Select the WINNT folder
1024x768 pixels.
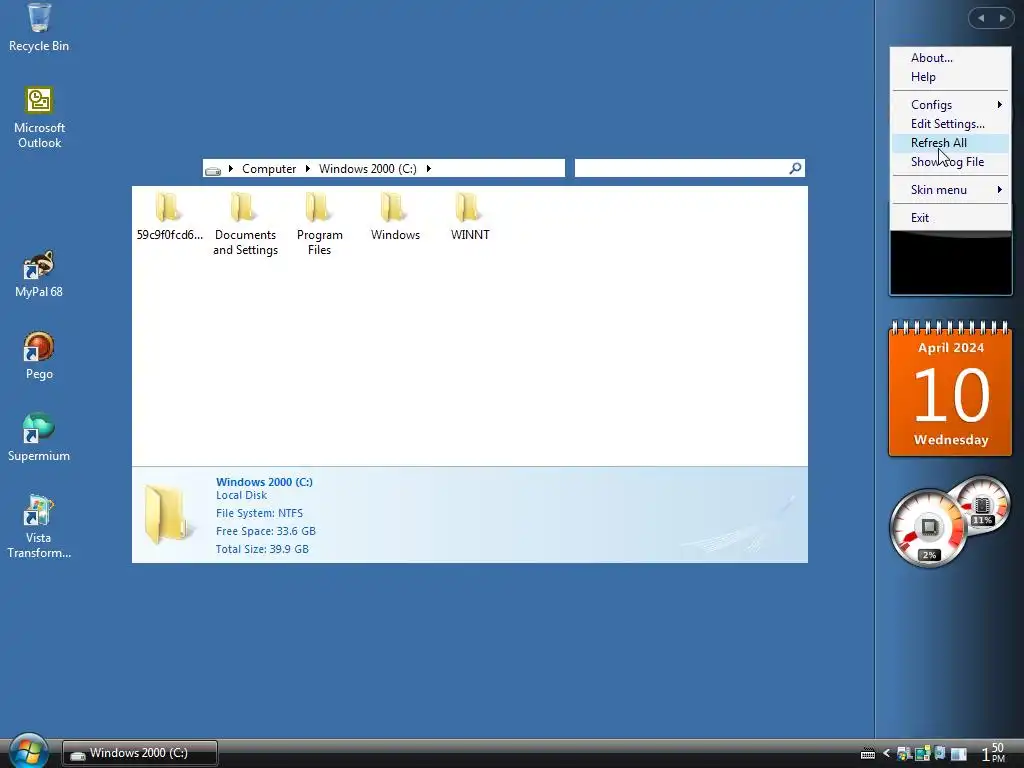point(470,217)
